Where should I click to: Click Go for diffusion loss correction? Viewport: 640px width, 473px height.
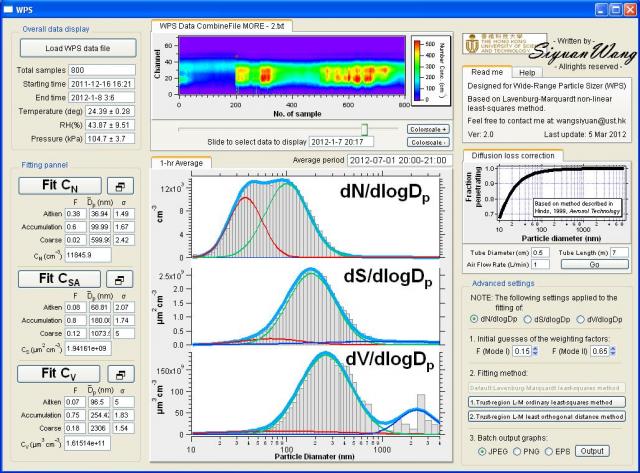[x=595, y=264]
